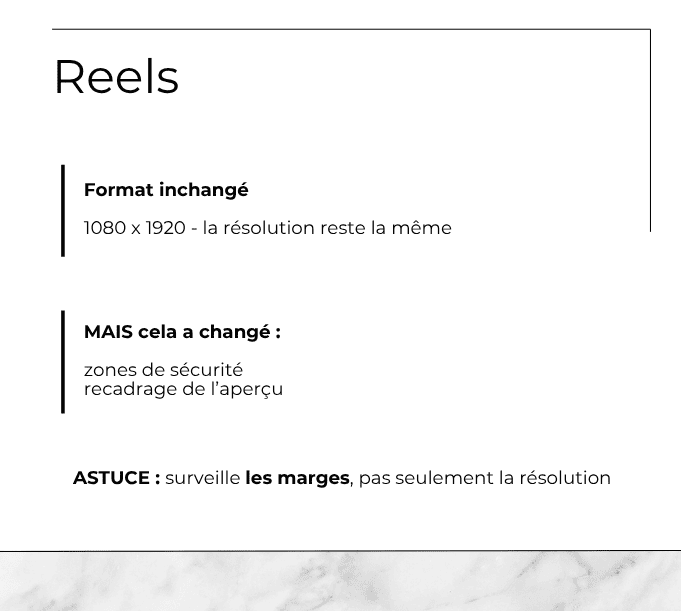The height and width of the screenshot is (611, 681).
Task: Click the bold 'les marges' words
Action: pyautogui.click(x=297, y=478)
